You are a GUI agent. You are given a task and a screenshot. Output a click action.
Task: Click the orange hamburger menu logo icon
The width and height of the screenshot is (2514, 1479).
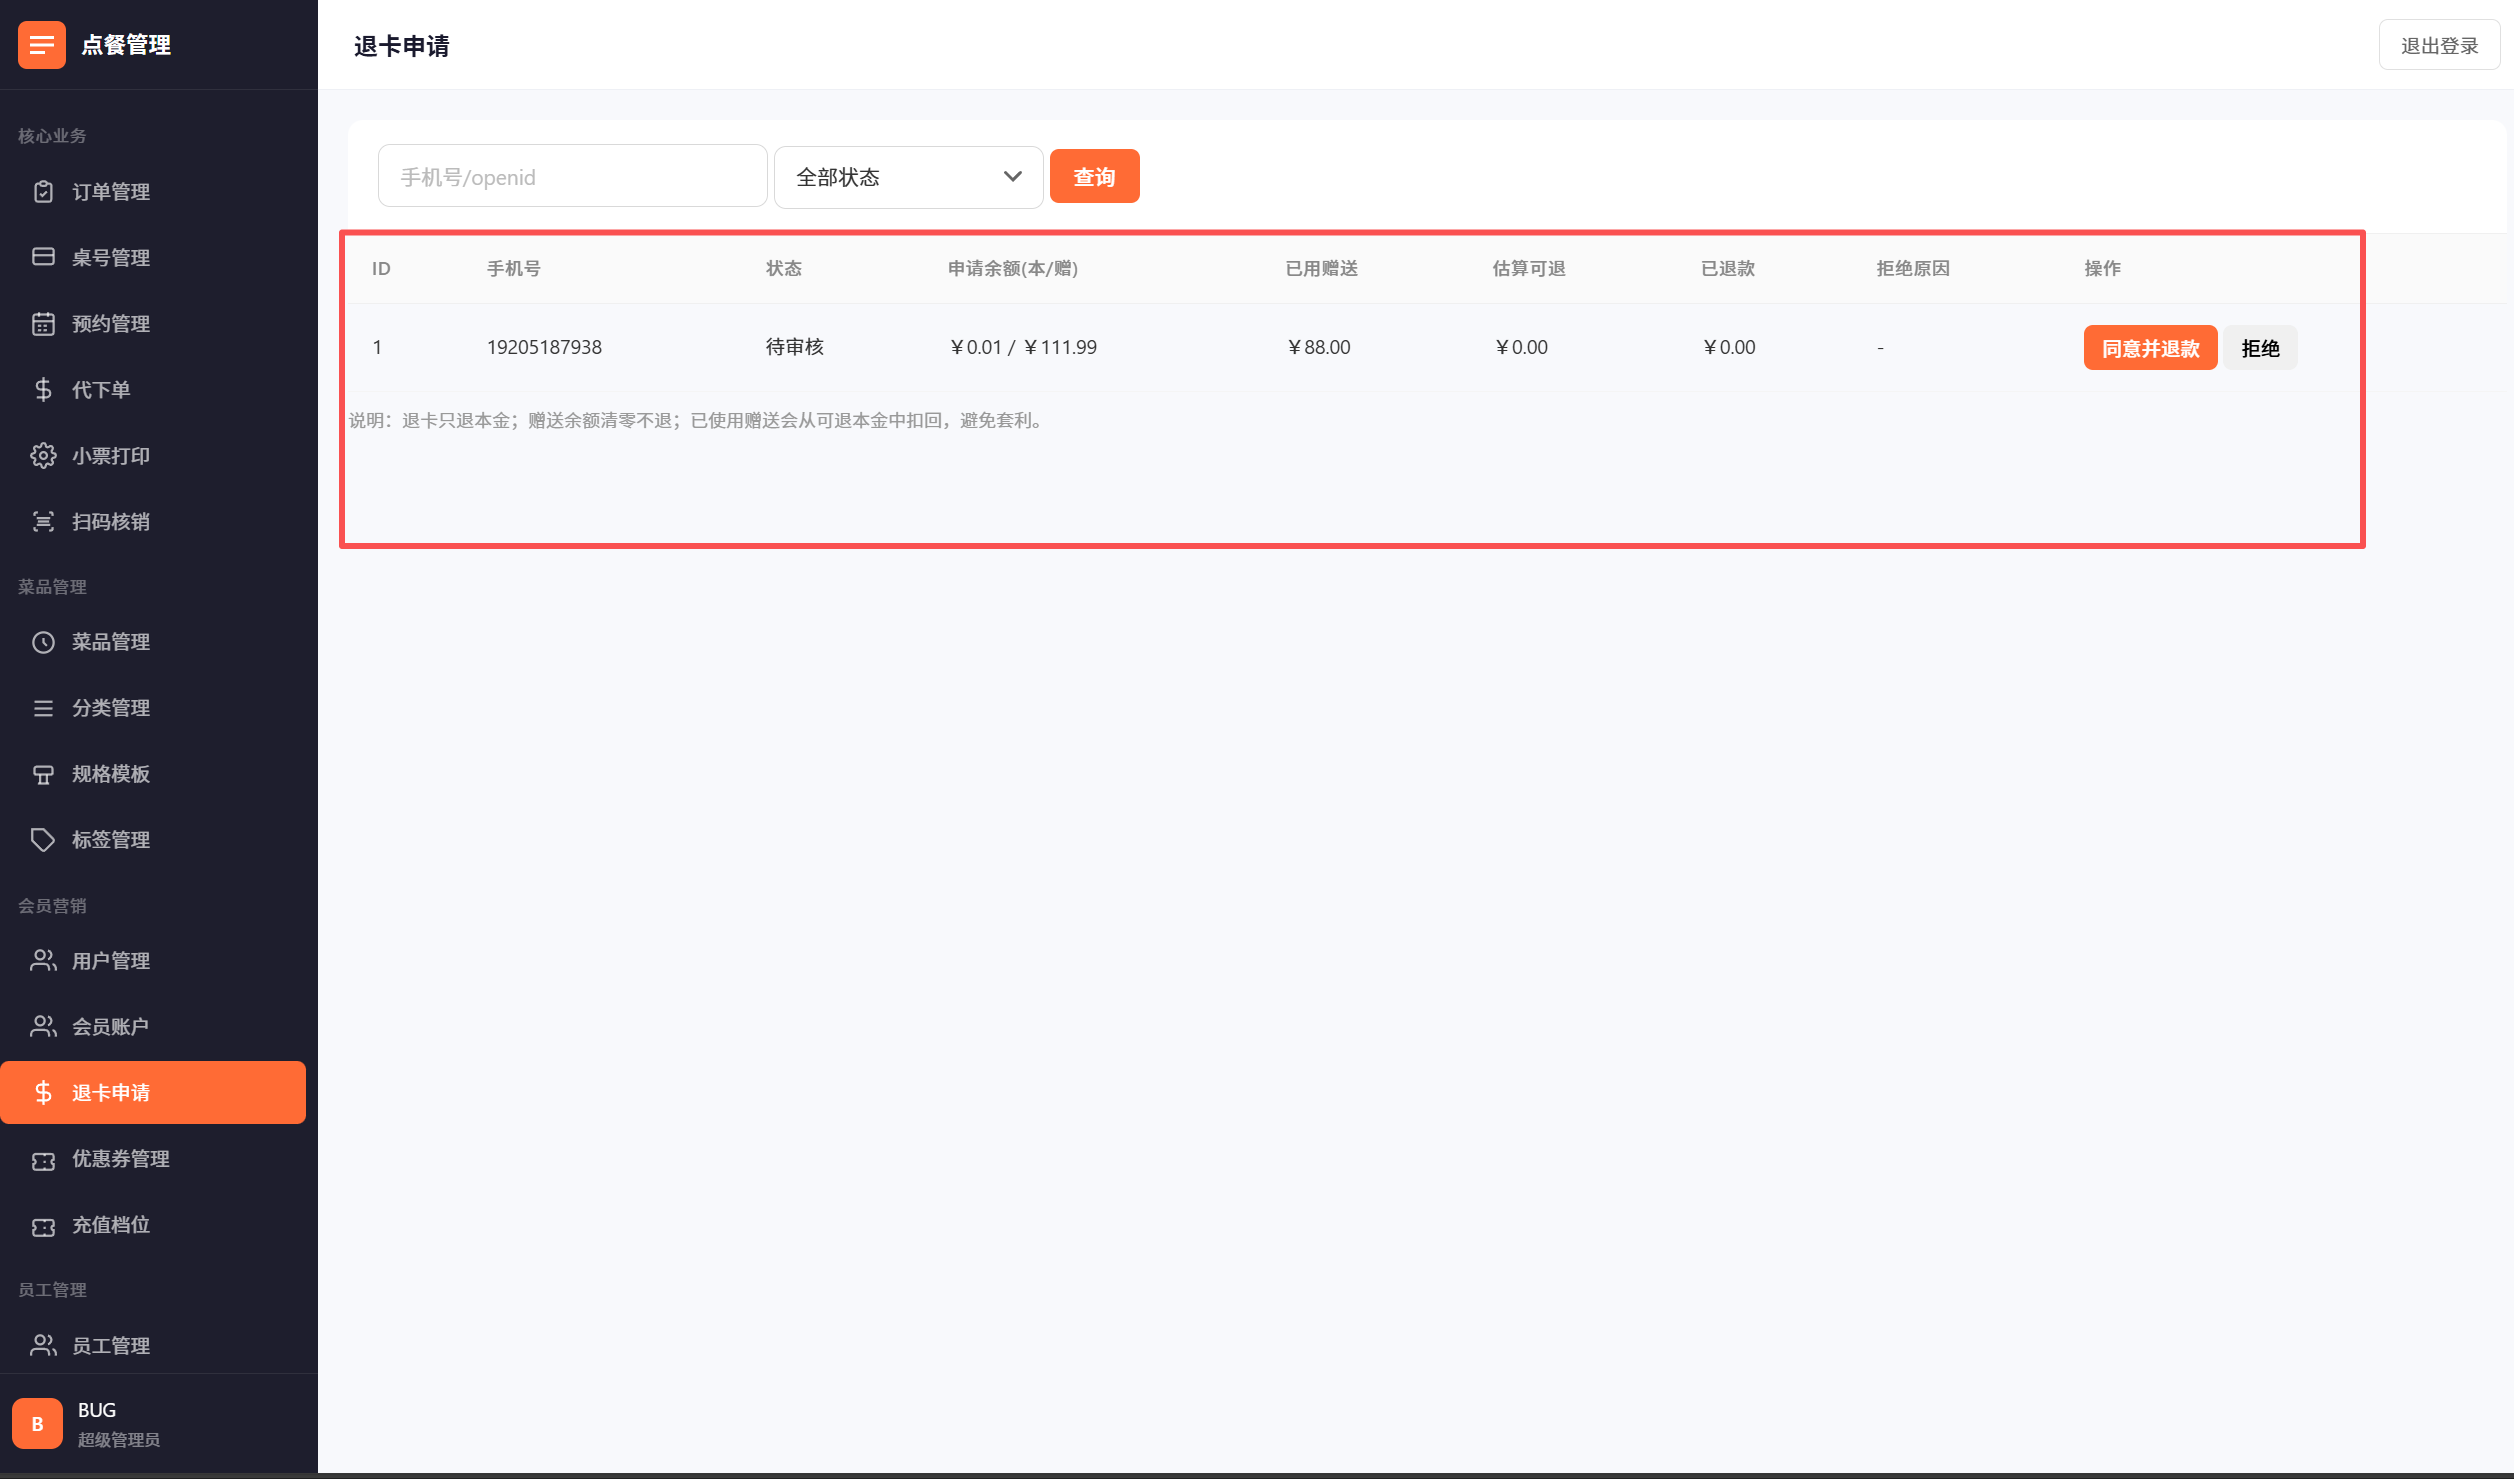click(41, 45)
